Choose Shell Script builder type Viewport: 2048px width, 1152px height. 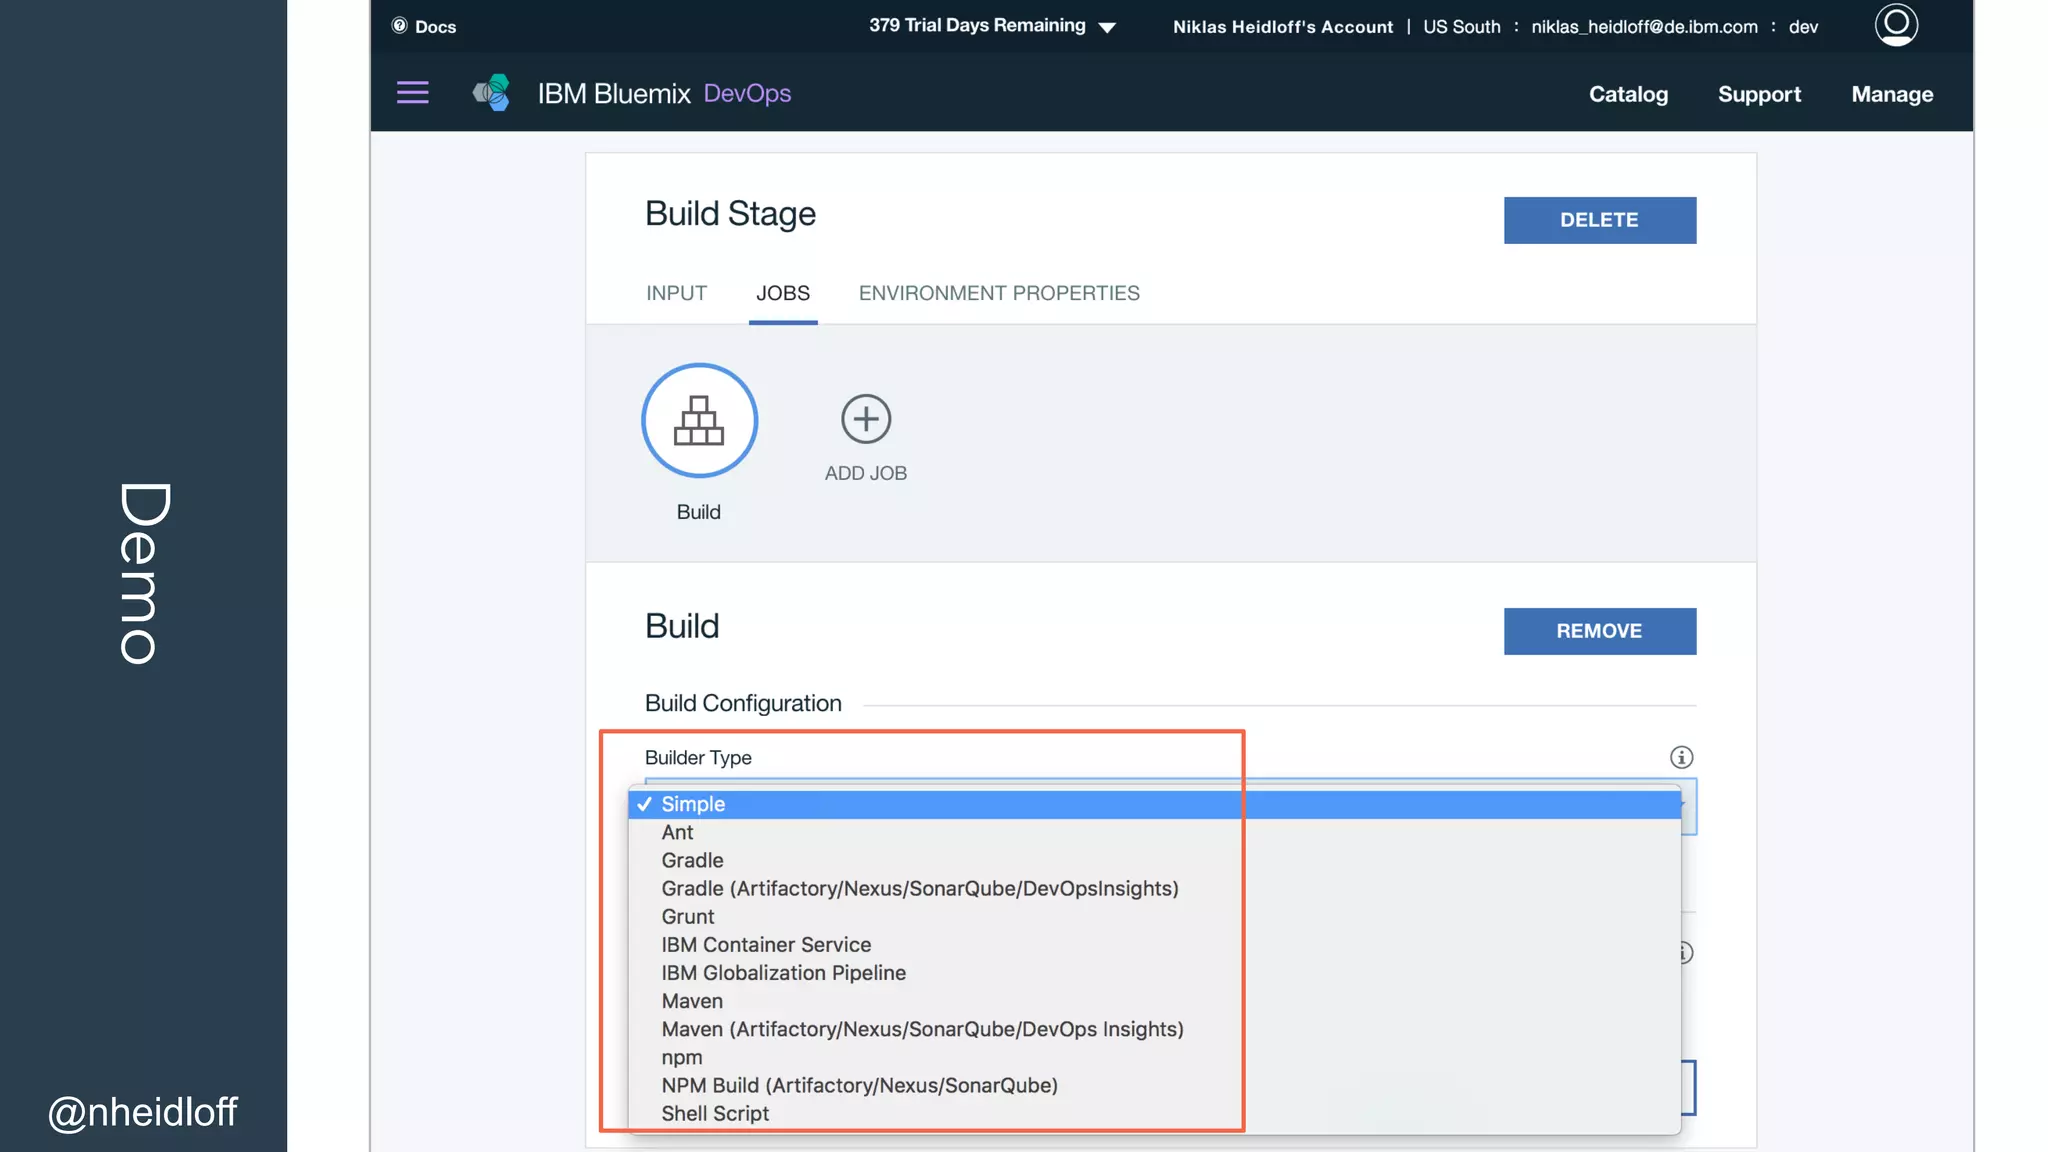tap(715, 1113)
